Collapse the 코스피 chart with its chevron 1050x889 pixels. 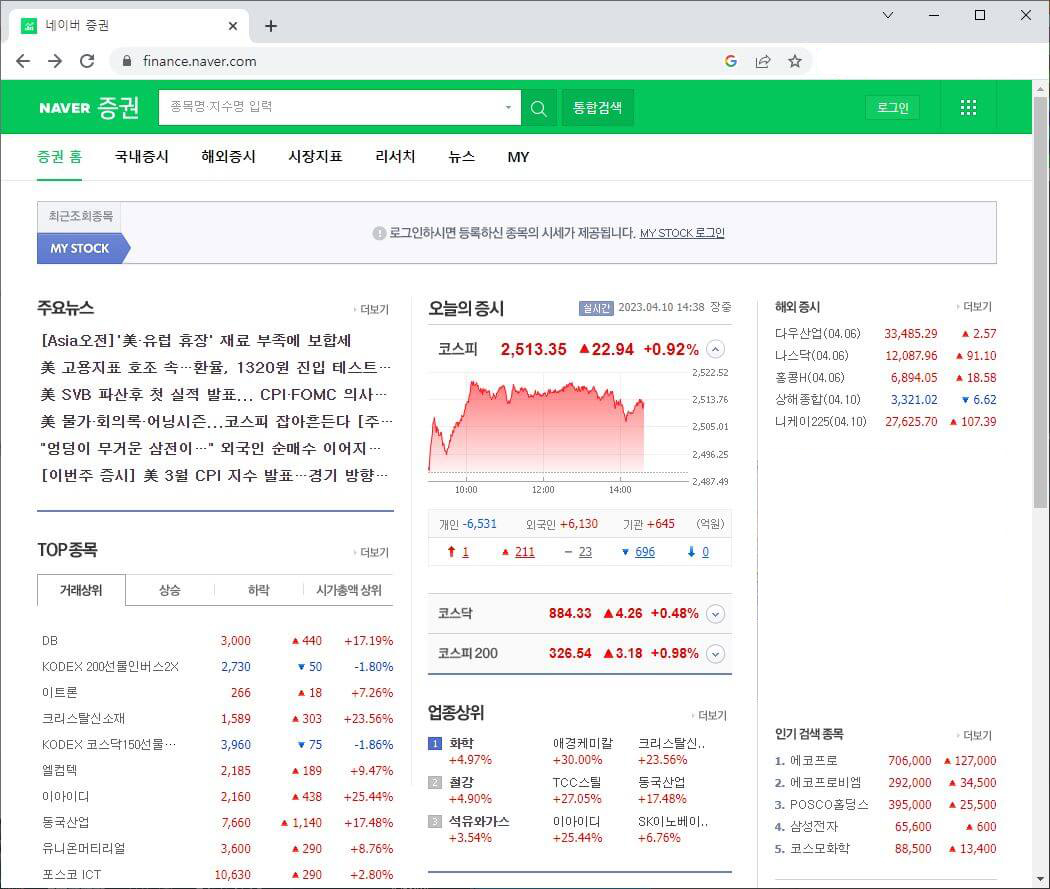714,349
